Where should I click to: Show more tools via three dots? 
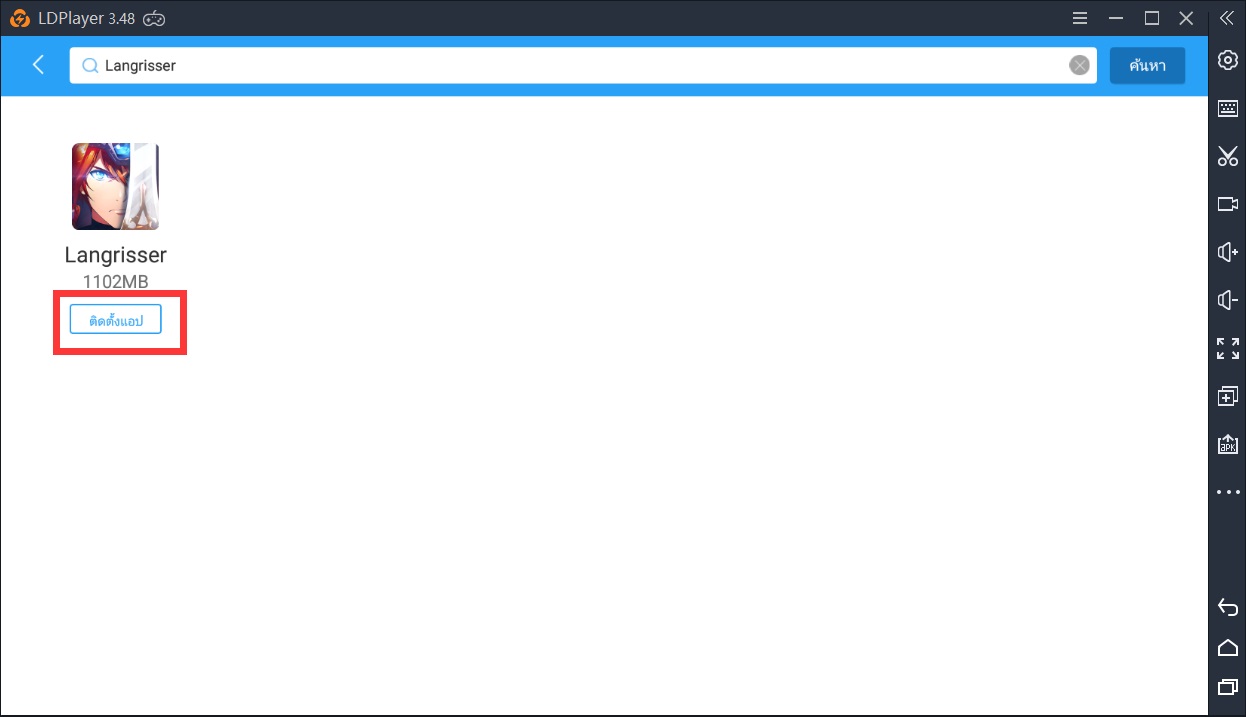[x=1227, y=492]
